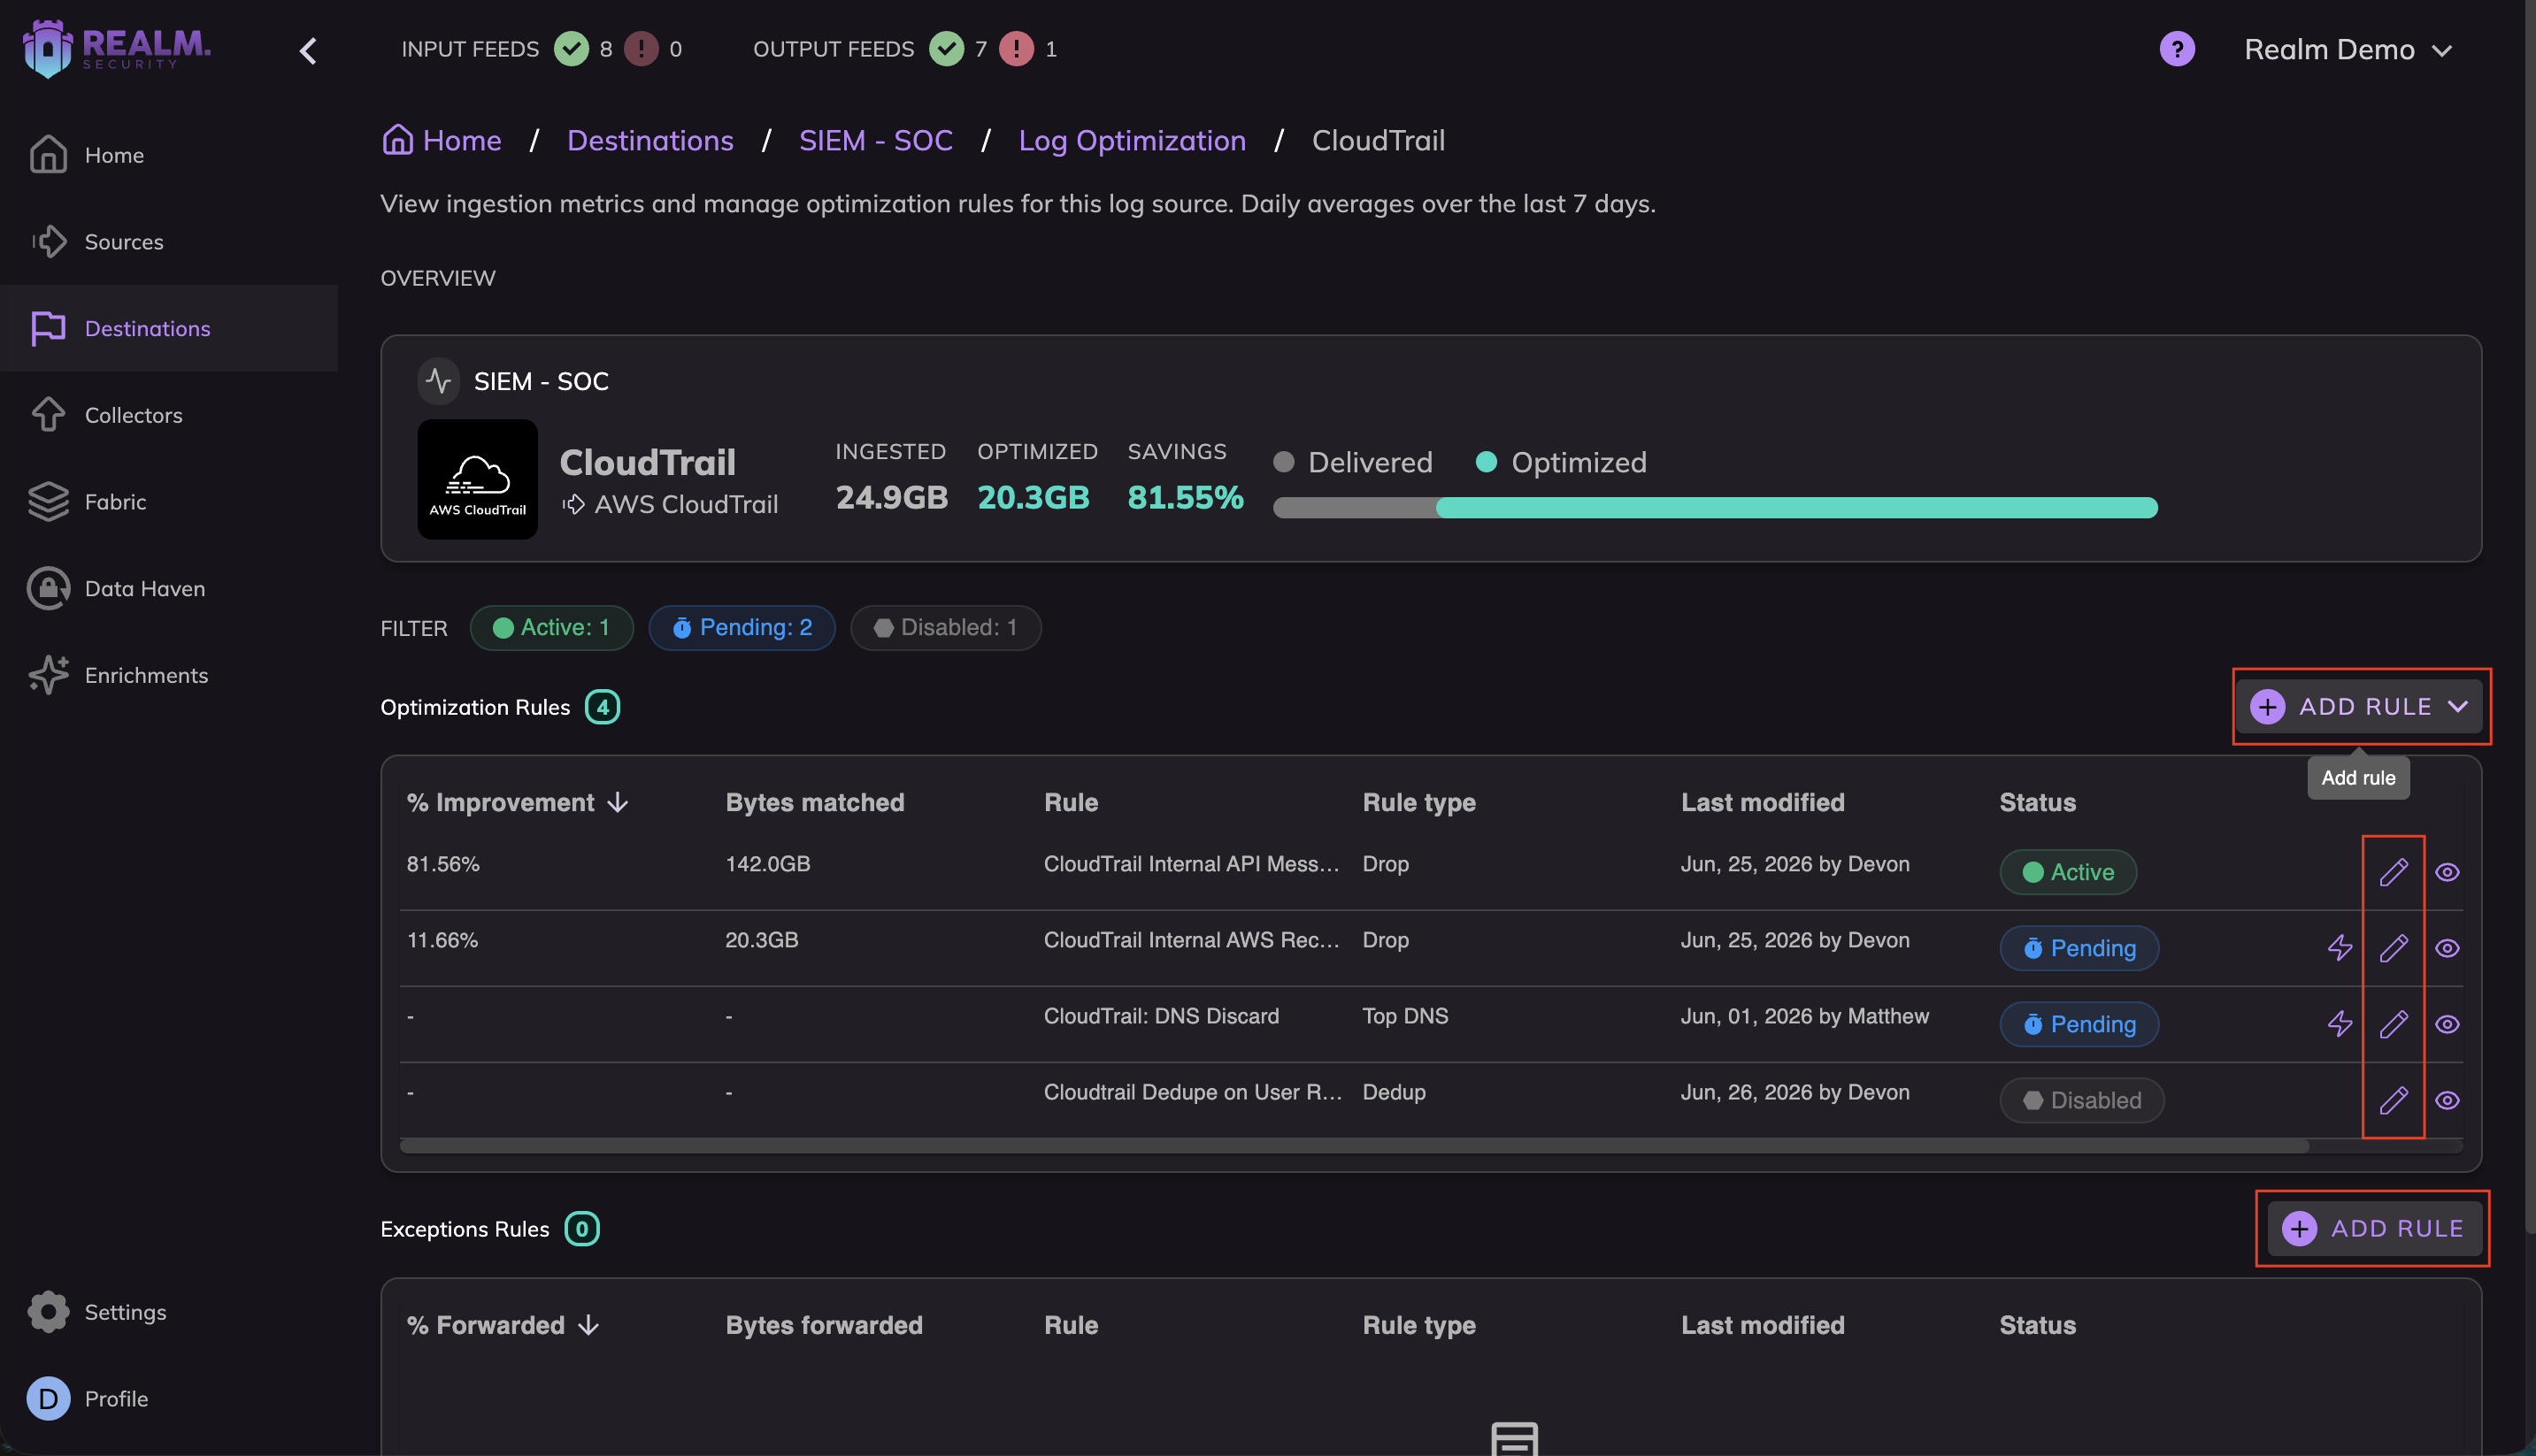This screenshot has height=1456, width=2536.
Task: Open the Optimization Rules ADD RULE dropdown
Action: [2359, 707]
